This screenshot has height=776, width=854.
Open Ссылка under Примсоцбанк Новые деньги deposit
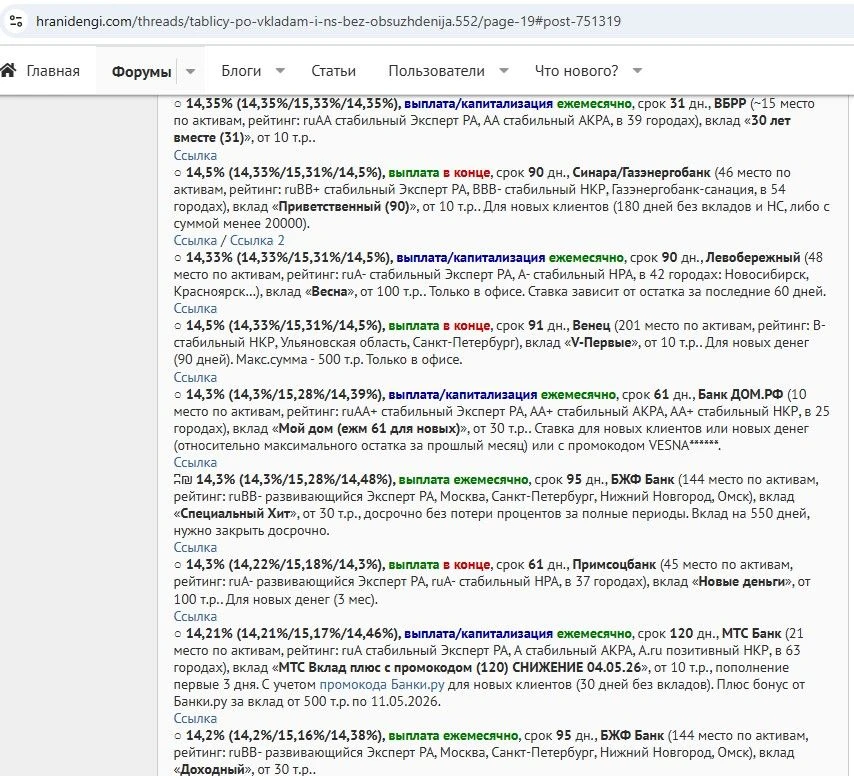click(x=195, y=616)
